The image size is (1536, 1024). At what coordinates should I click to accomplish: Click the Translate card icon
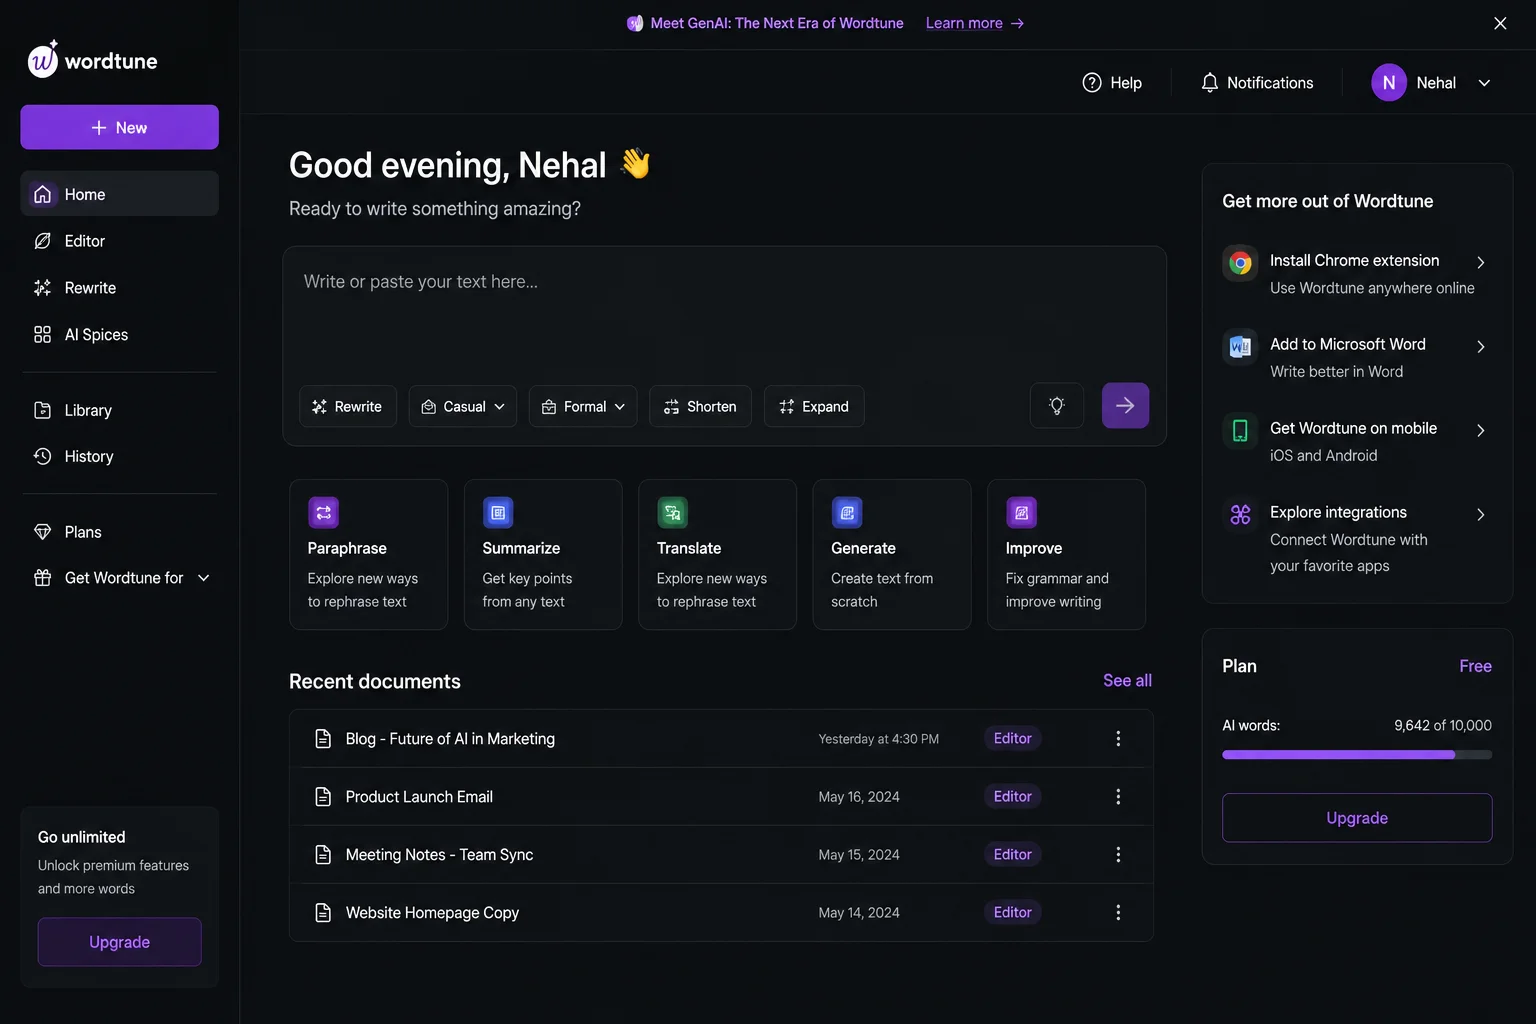(672, 513)
